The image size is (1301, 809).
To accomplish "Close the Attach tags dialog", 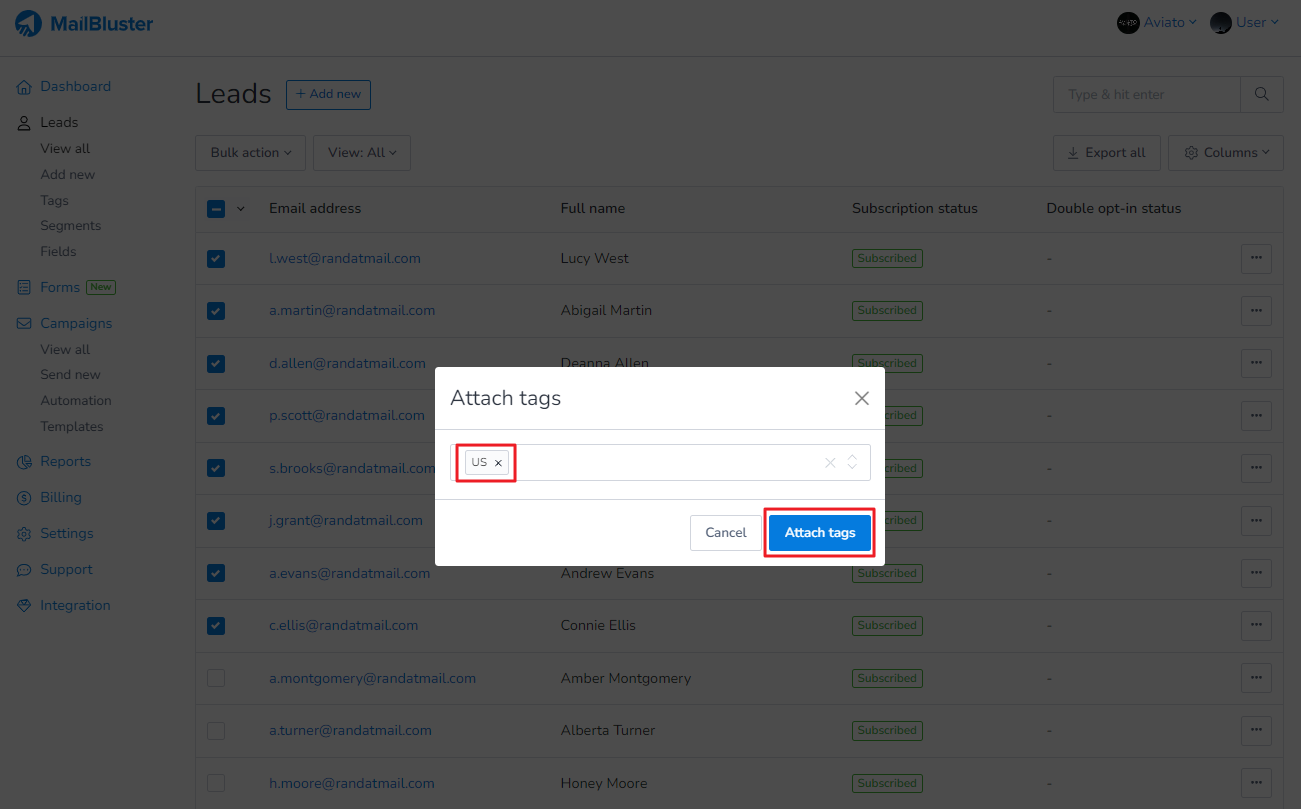I will [861, 398].
